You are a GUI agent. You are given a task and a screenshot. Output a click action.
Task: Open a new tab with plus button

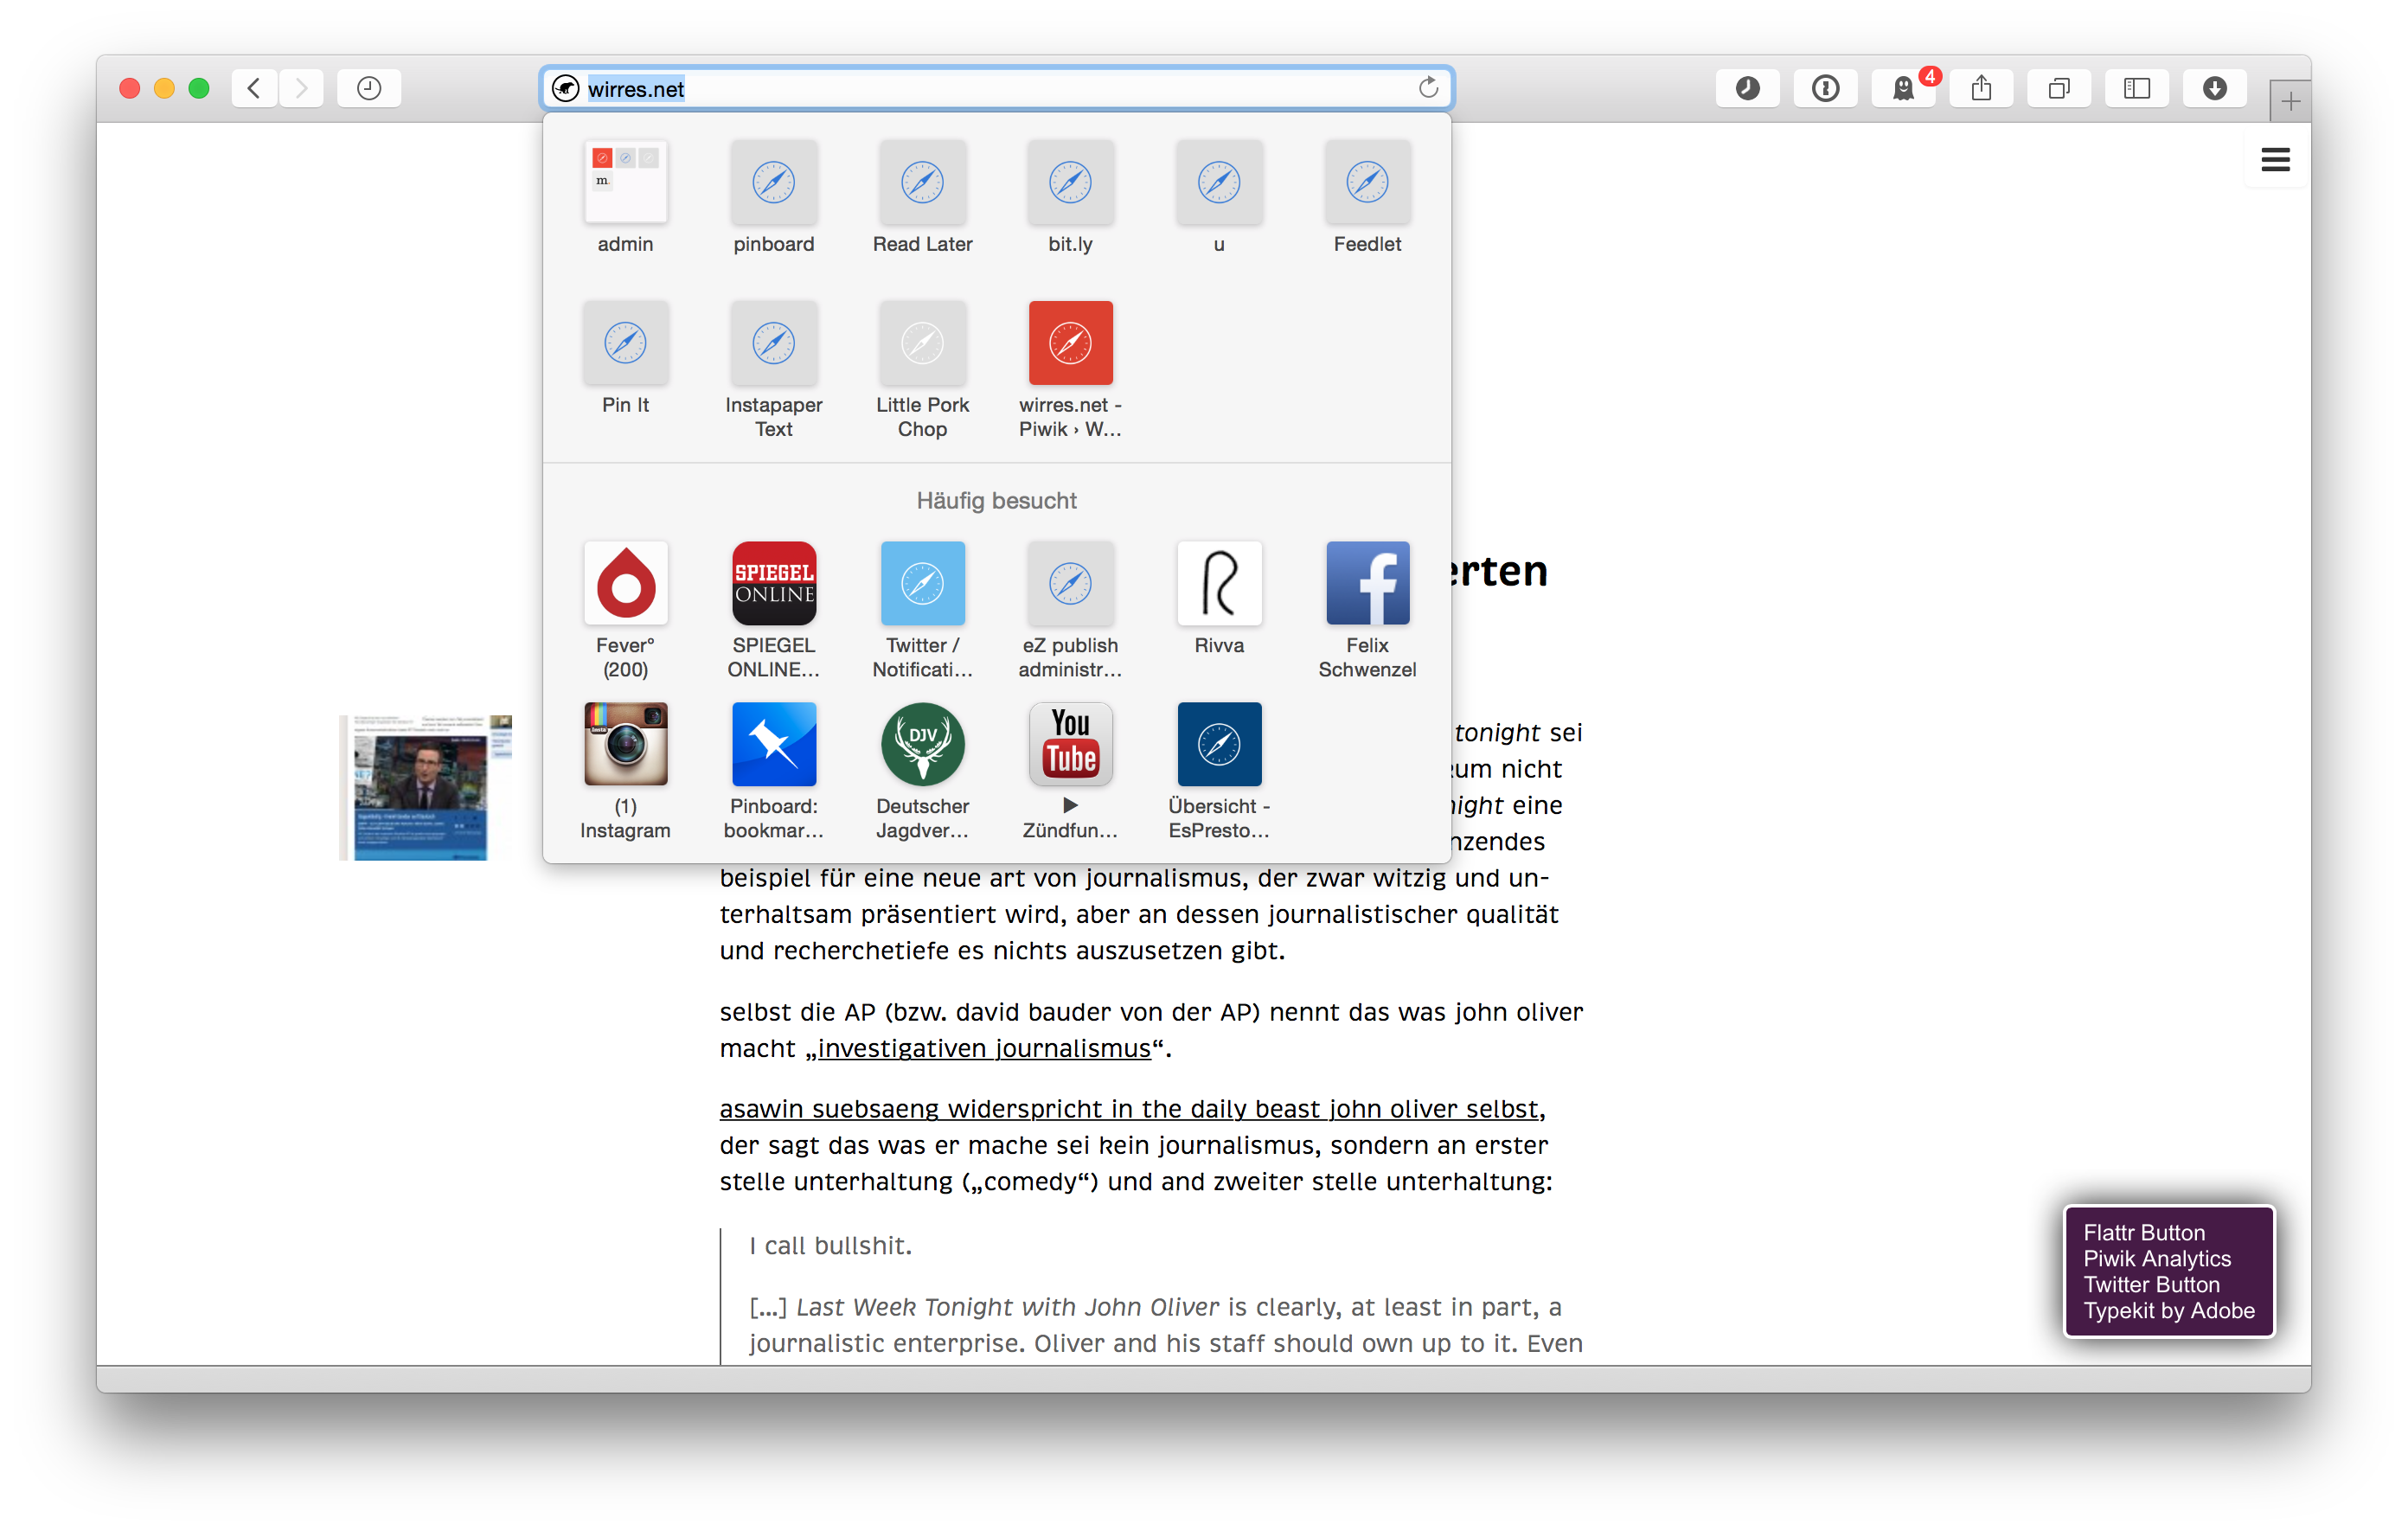coord(2290,101)
